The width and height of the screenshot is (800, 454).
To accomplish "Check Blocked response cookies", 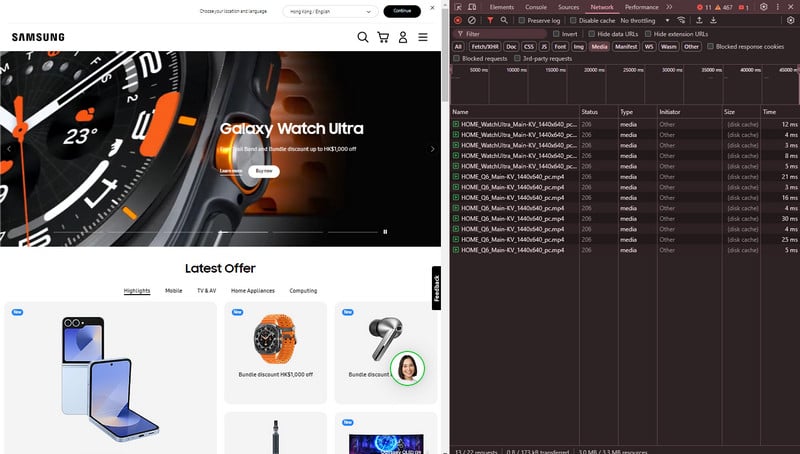I will (710, 46).
